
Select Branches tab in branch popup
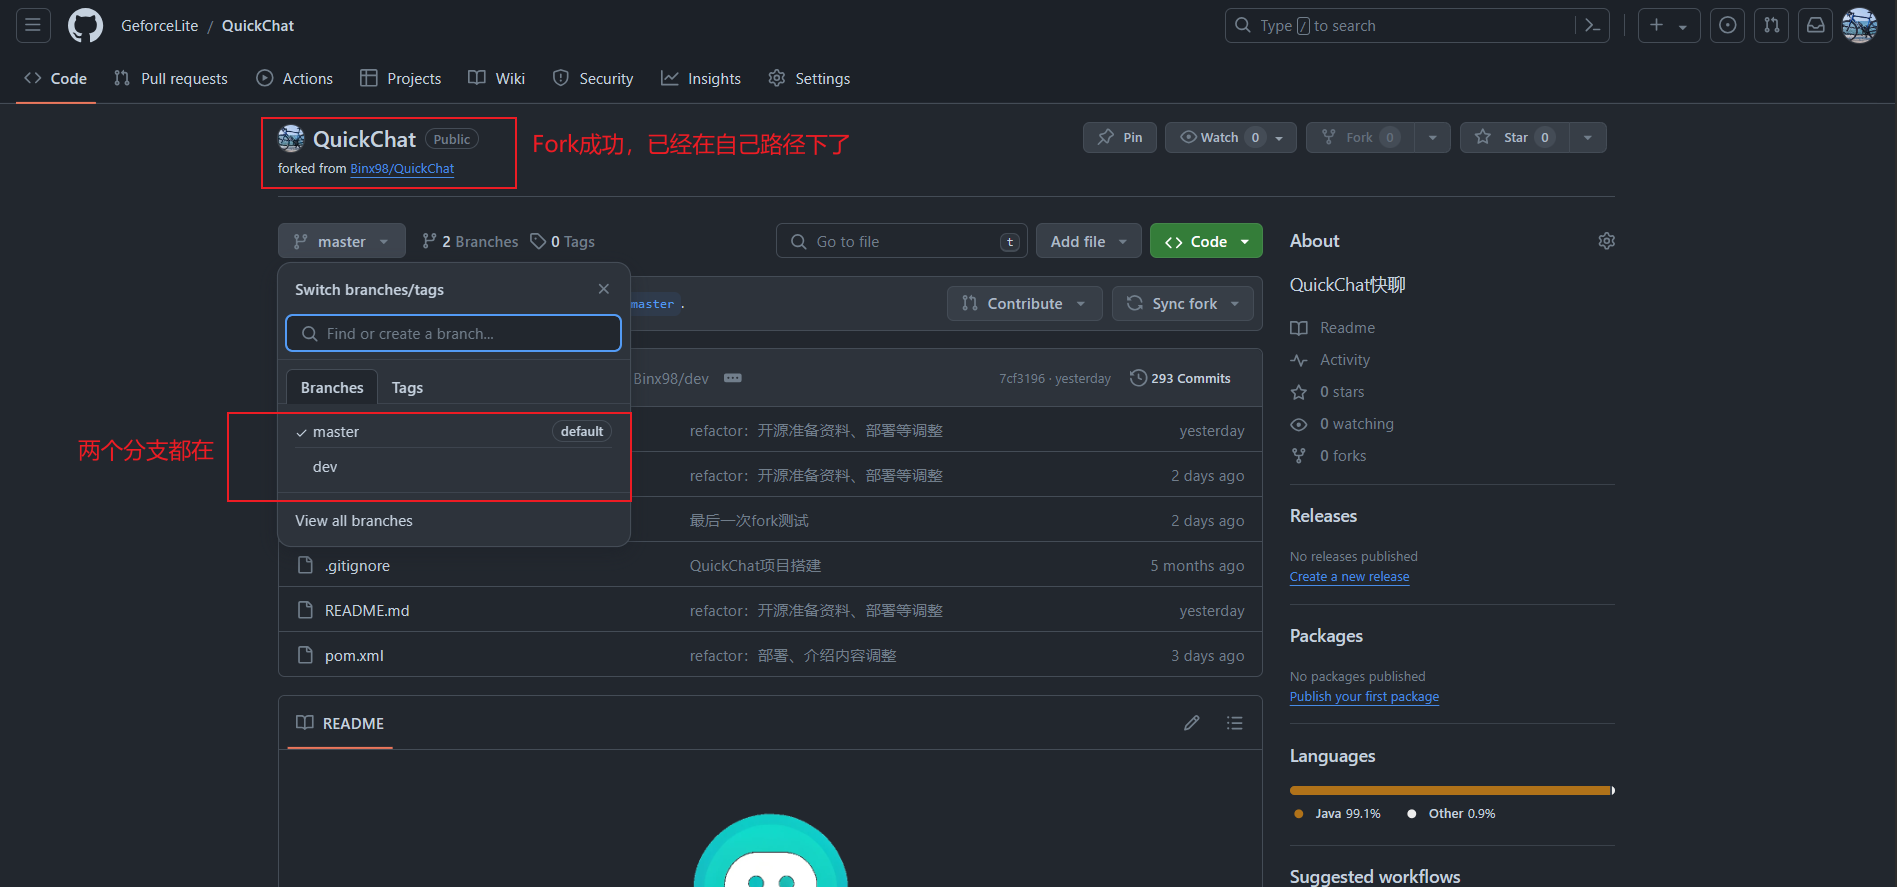(x=332, y=387)
